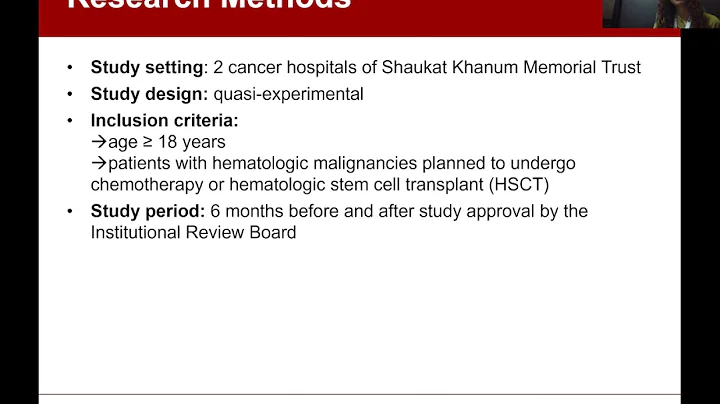Click the bullet beside "Inclusion criteria"

69,122
